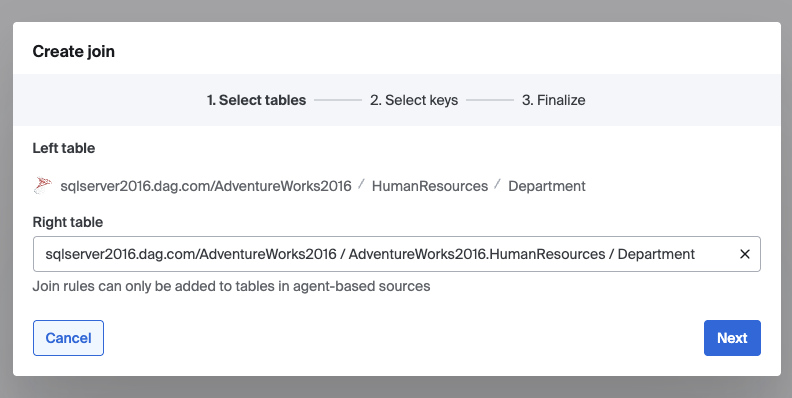Click the Right table label
Image resolution: width=792 pixels, height=398 pixels.
[68, 222]
